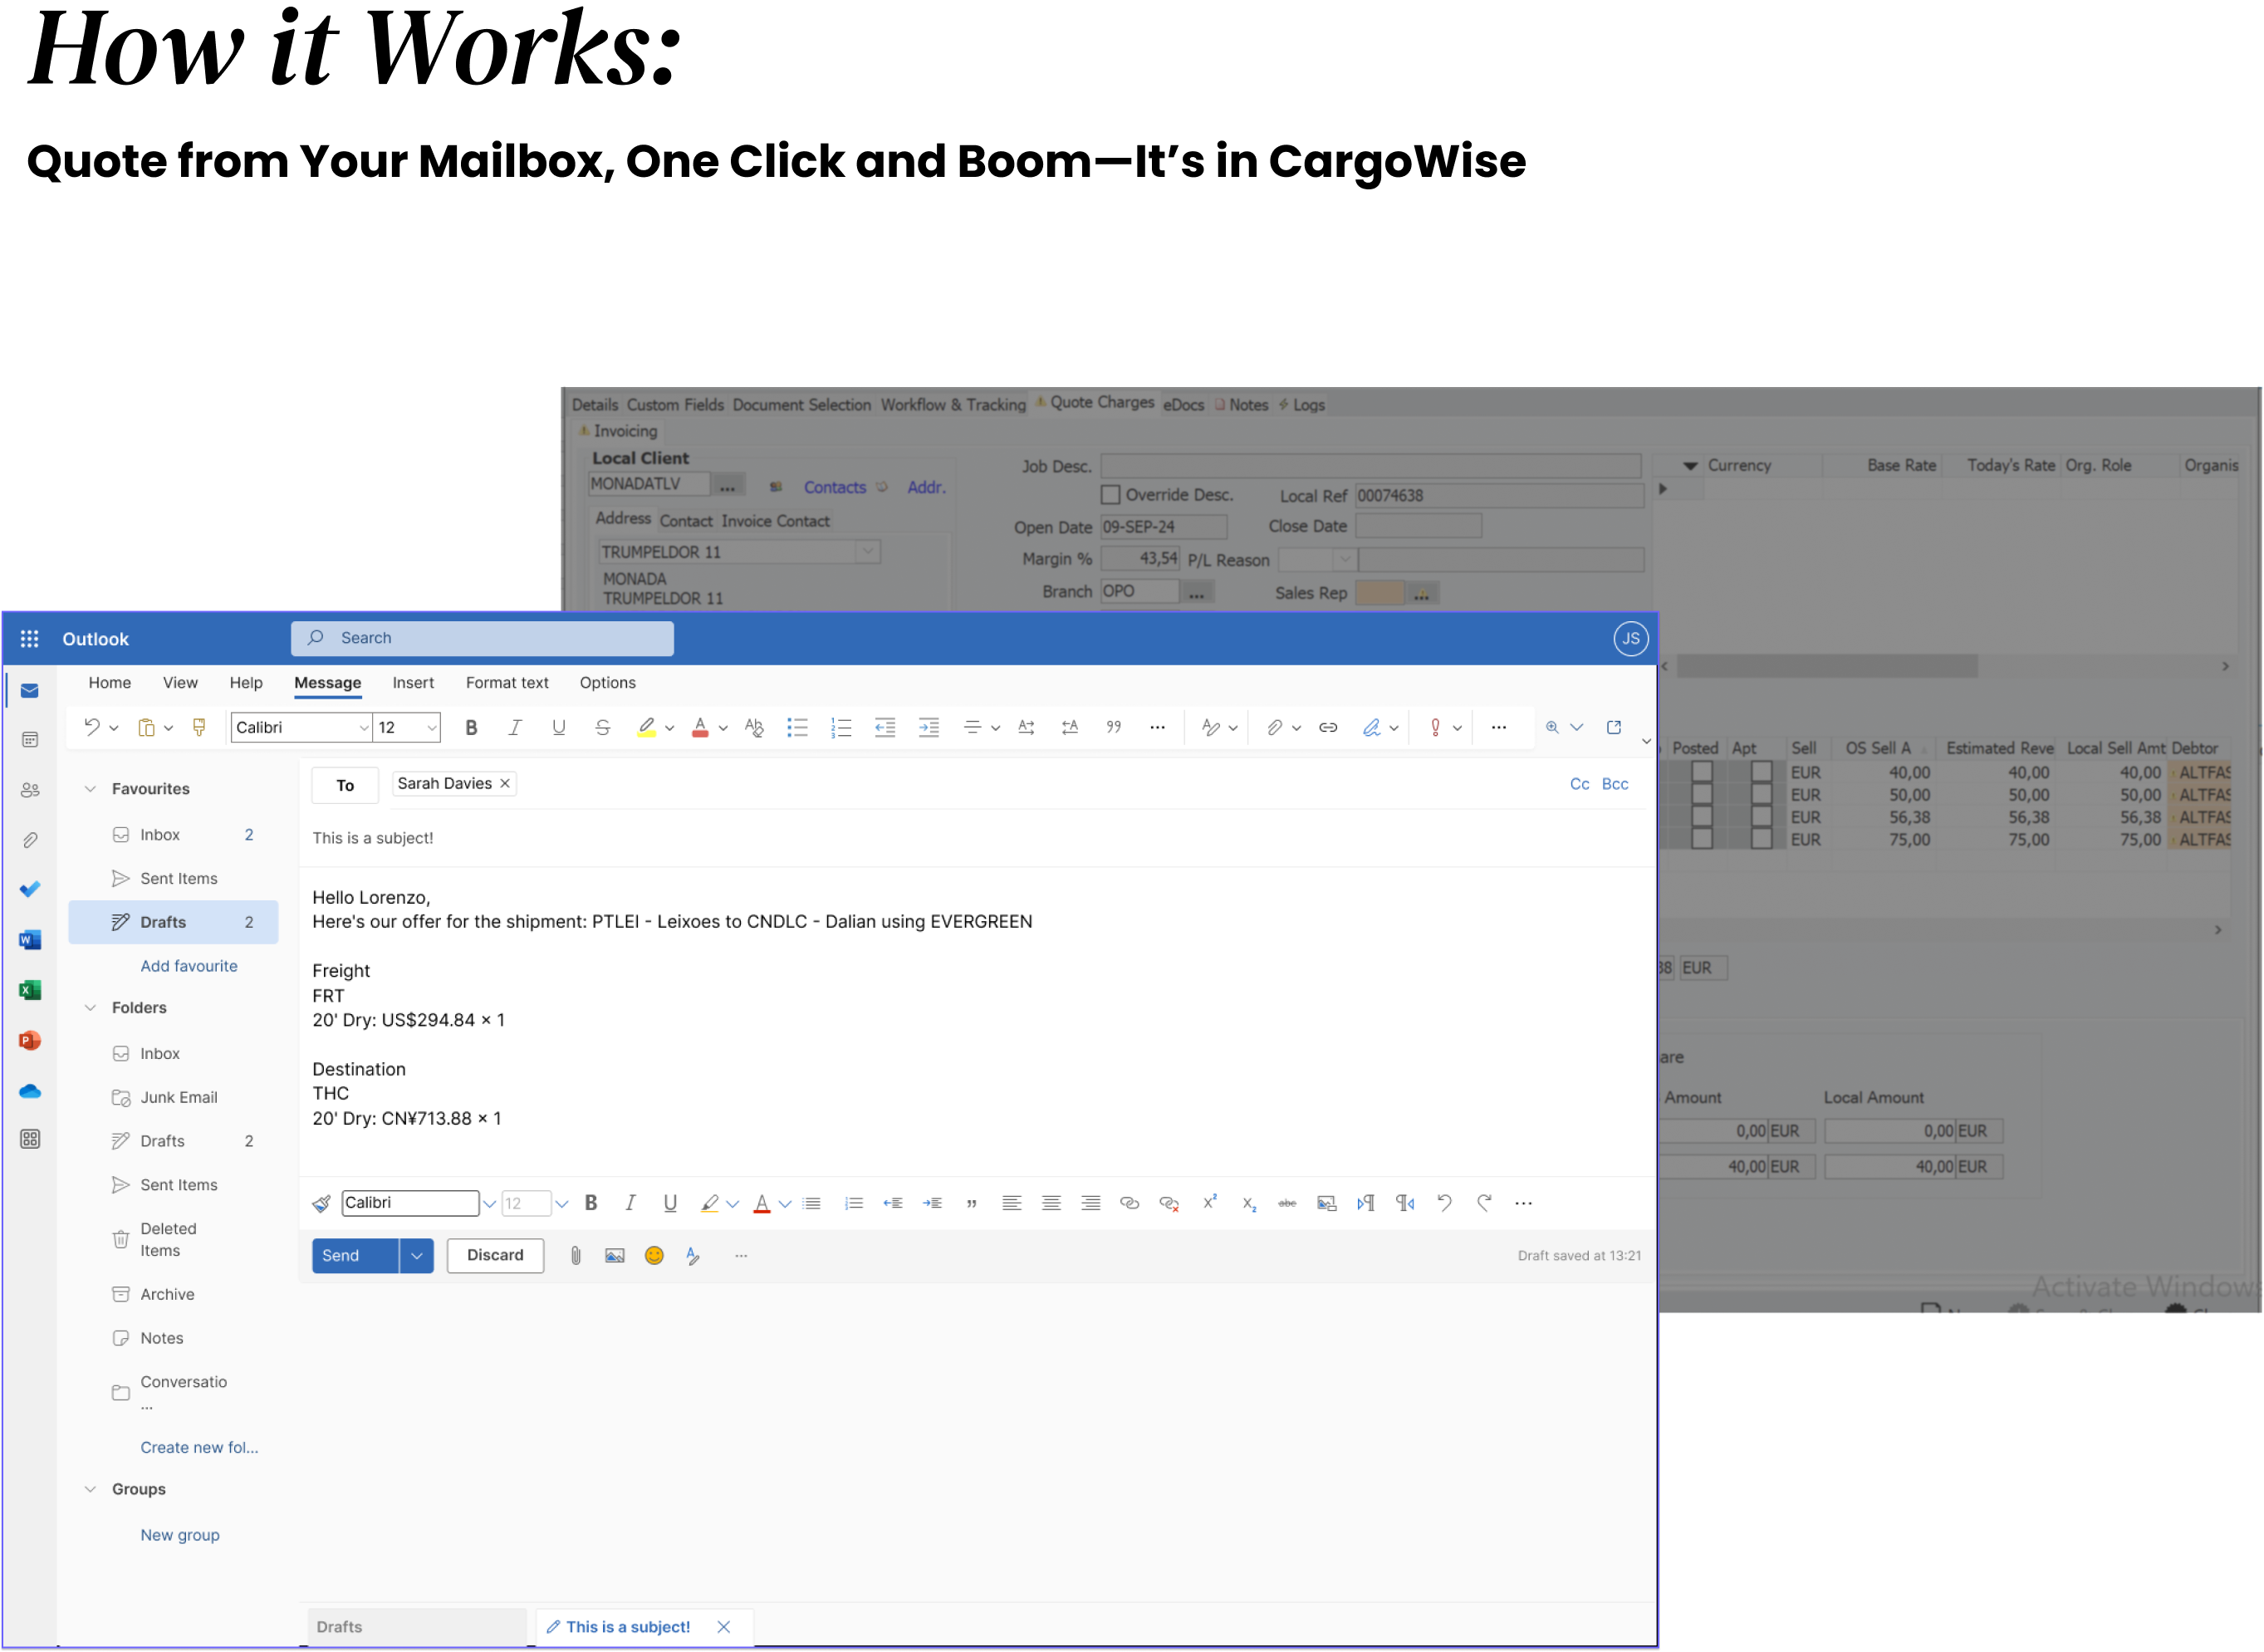
Task: Launch Word from the left rail
Action: (x=30, y=940)
